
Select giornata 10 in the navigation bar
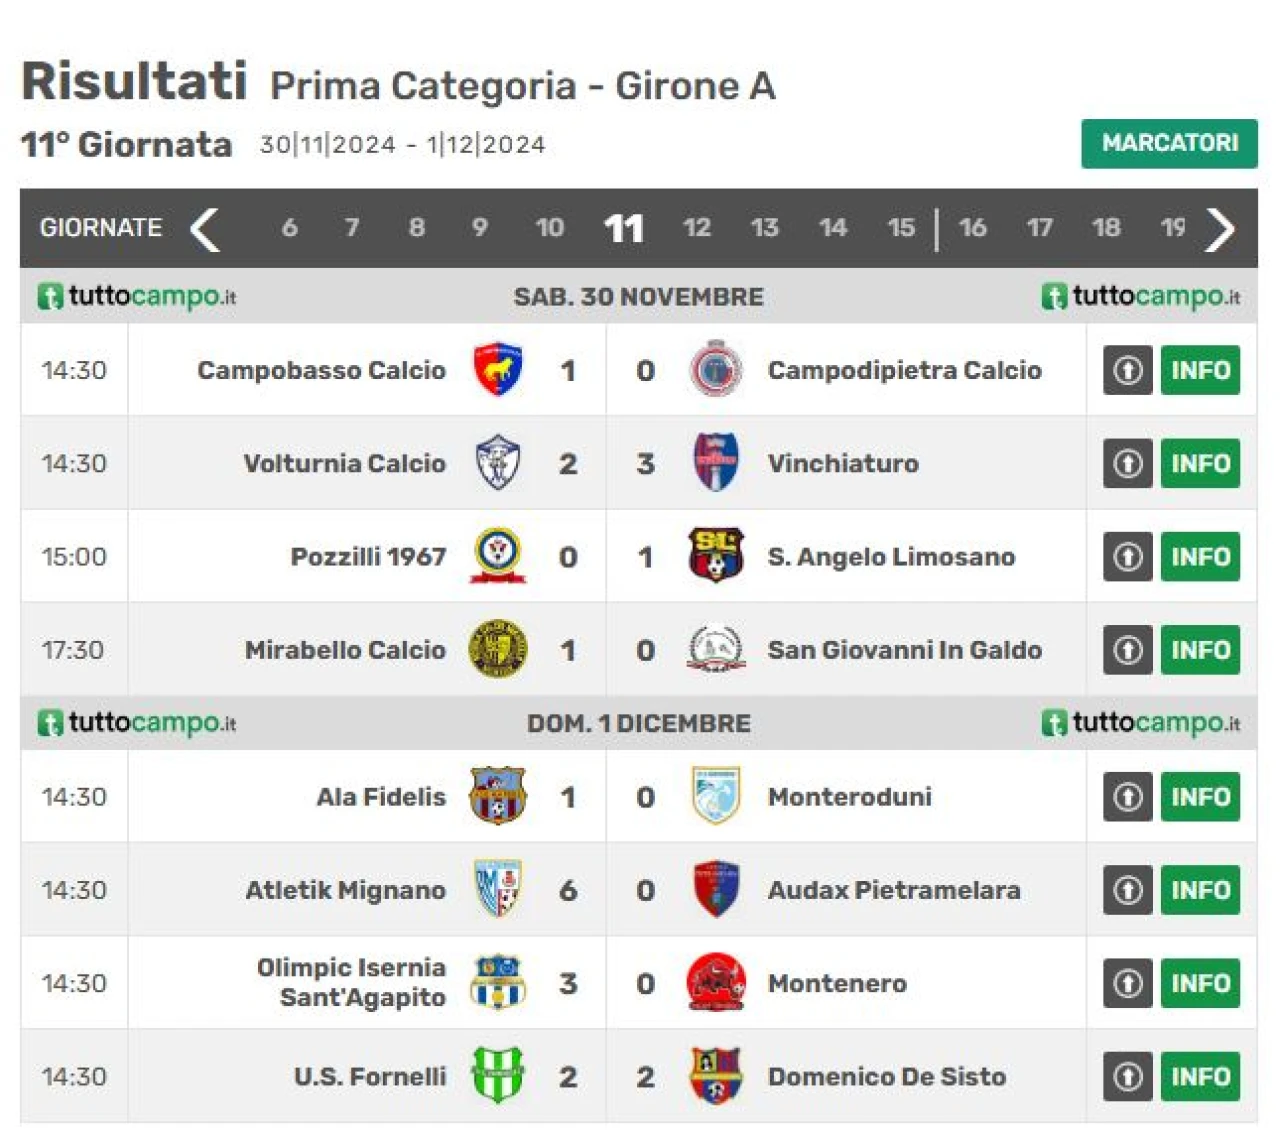tap(550, 228)
